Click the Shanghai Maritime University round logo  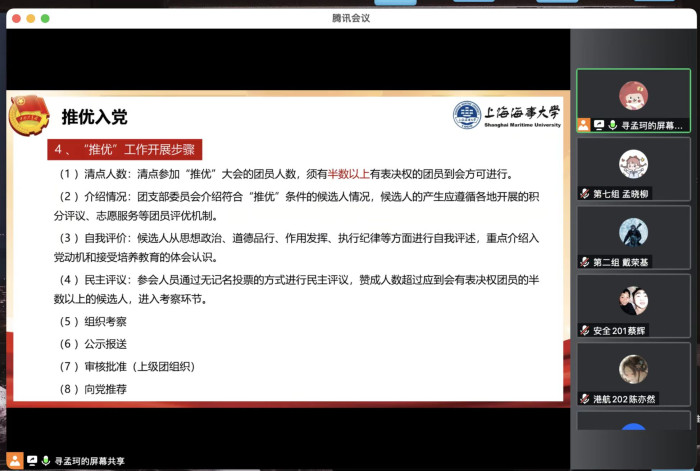(x=467, y=115)
